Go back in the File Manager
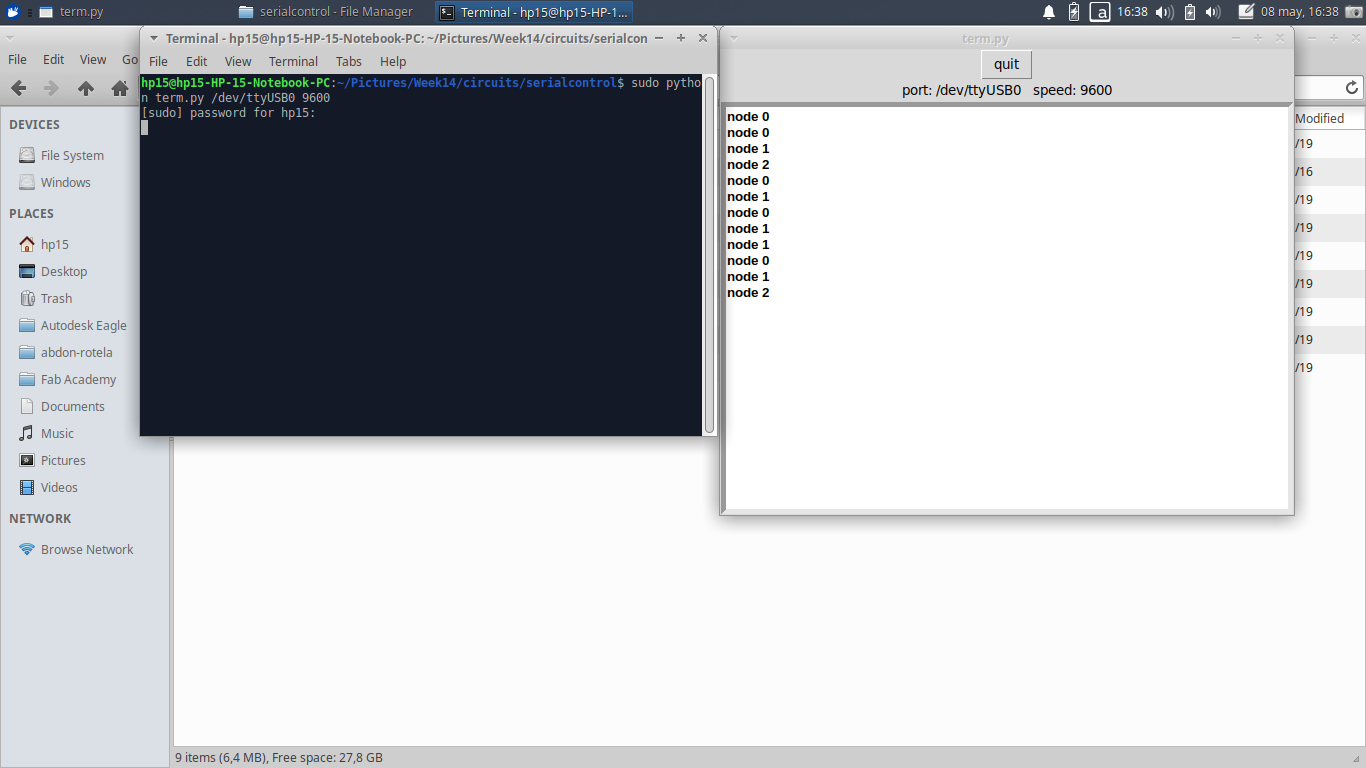This screenshot has height=768, width=1366. [x=18, y=88]
